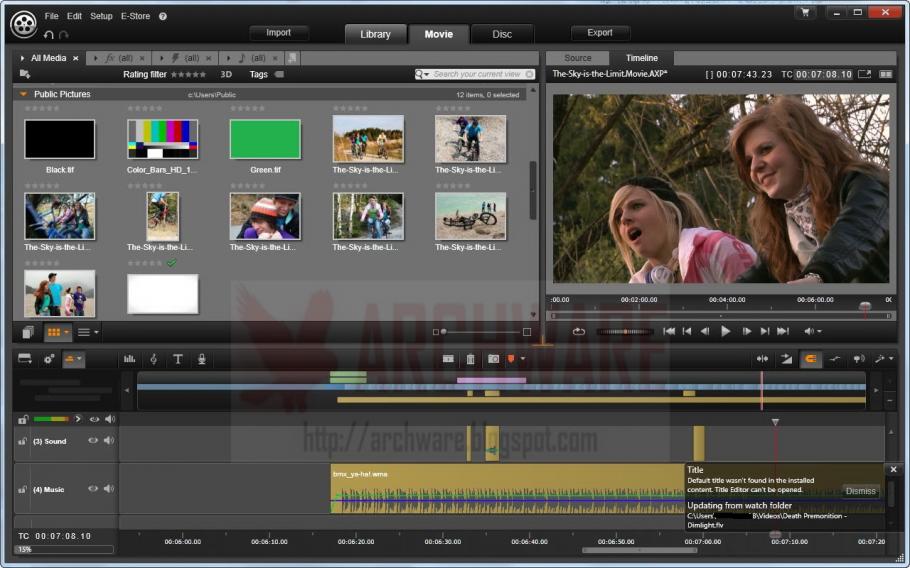Toggle lock on the Sound track
The width and height of the screenshot is (910, 568).
coord(22,442)
